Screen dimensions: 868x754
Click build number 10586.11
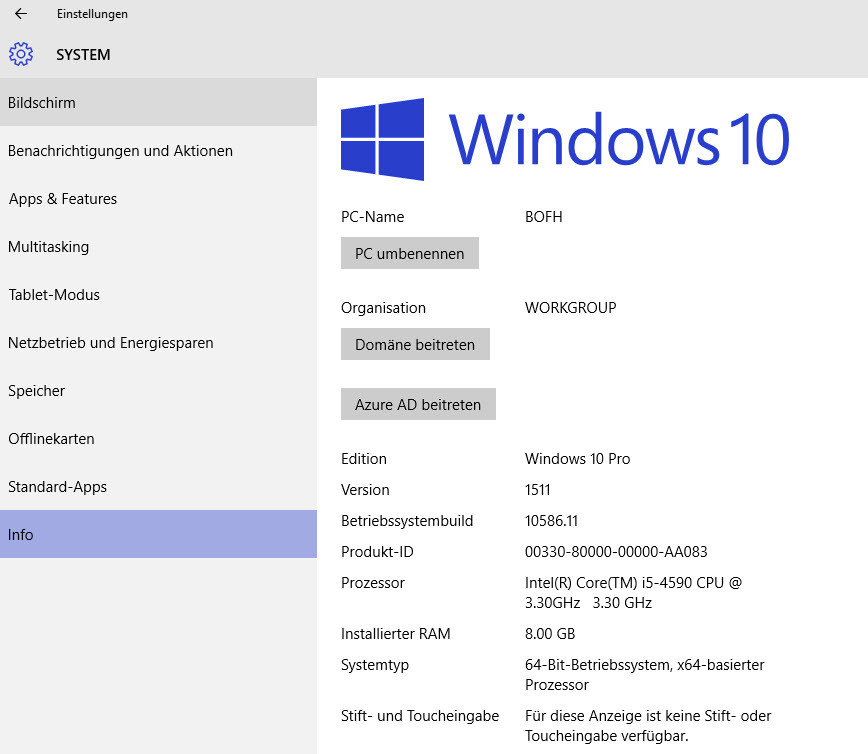coord(551,520)
